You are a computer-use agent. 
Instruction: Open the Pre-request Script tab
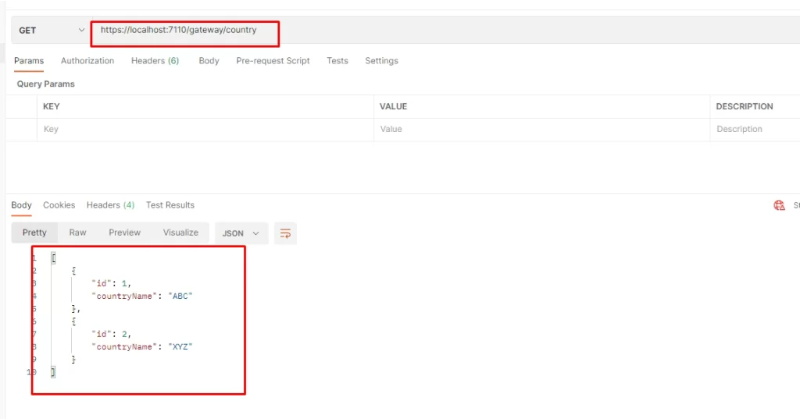tap(273, 61)
